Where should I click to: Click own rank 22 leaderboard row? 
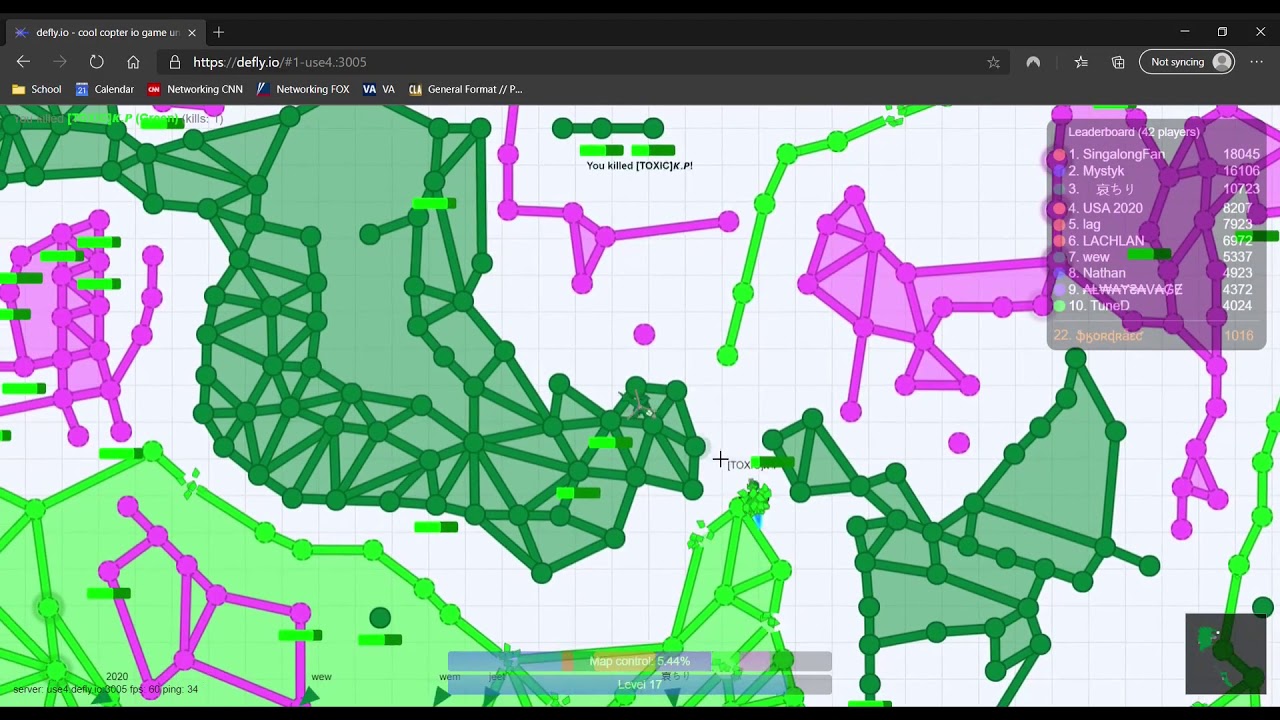[1156, 336]
